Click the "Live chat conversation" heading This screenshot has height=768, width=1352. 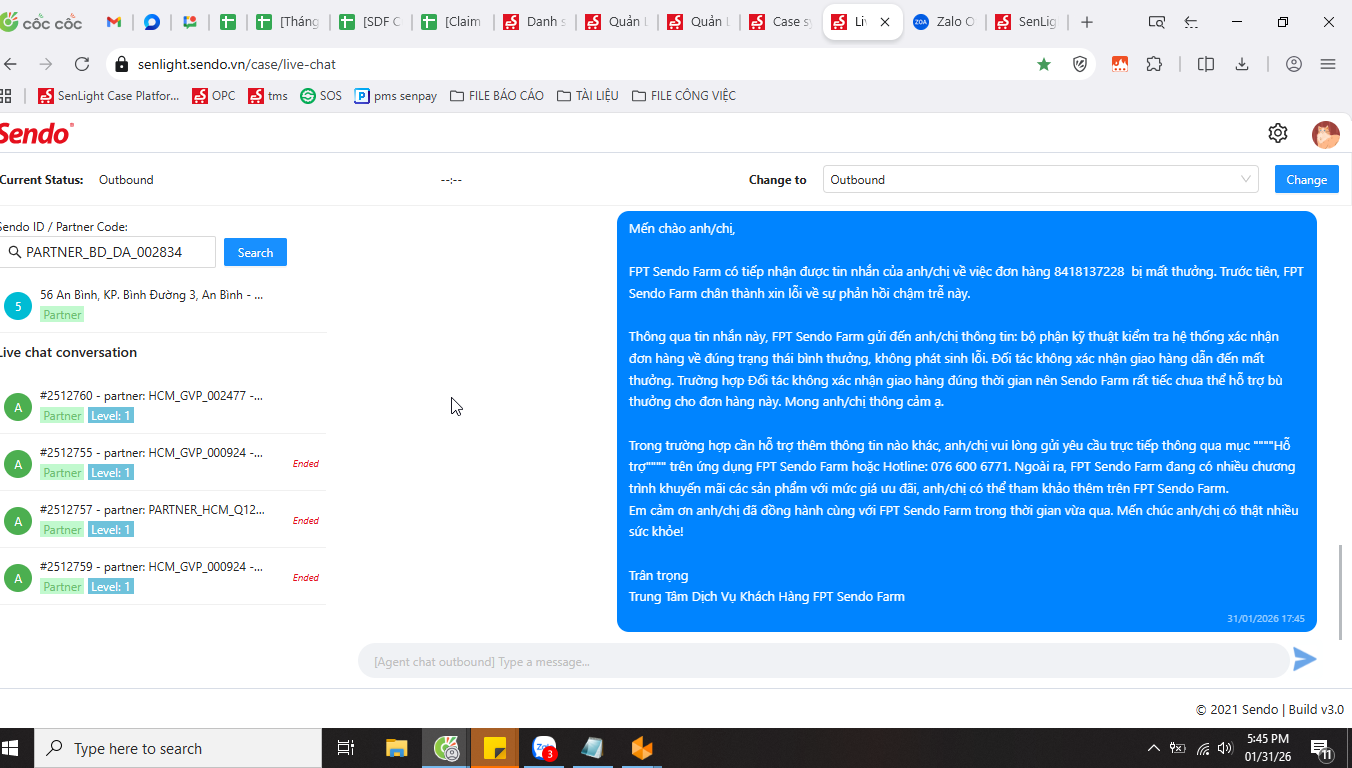pos(68,352)
